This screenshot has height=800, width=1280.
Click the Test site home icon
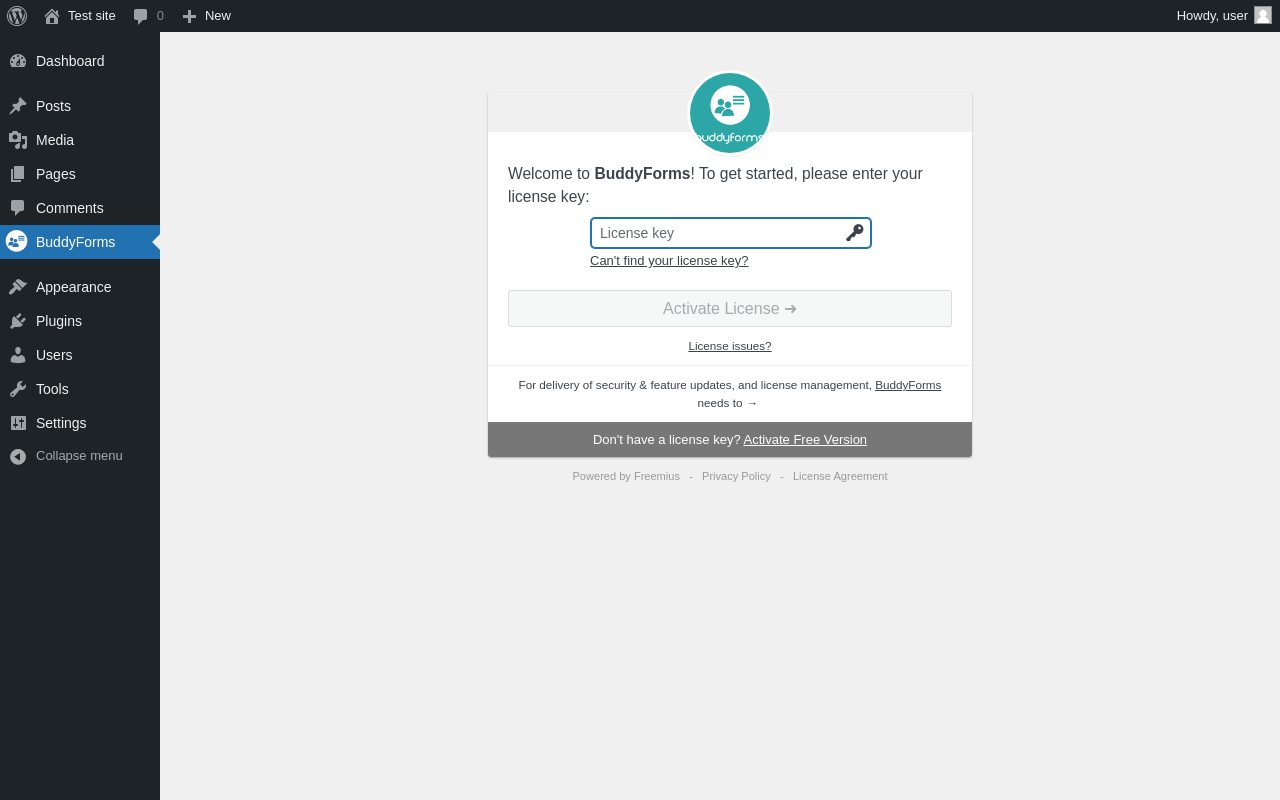pos(52,16)
